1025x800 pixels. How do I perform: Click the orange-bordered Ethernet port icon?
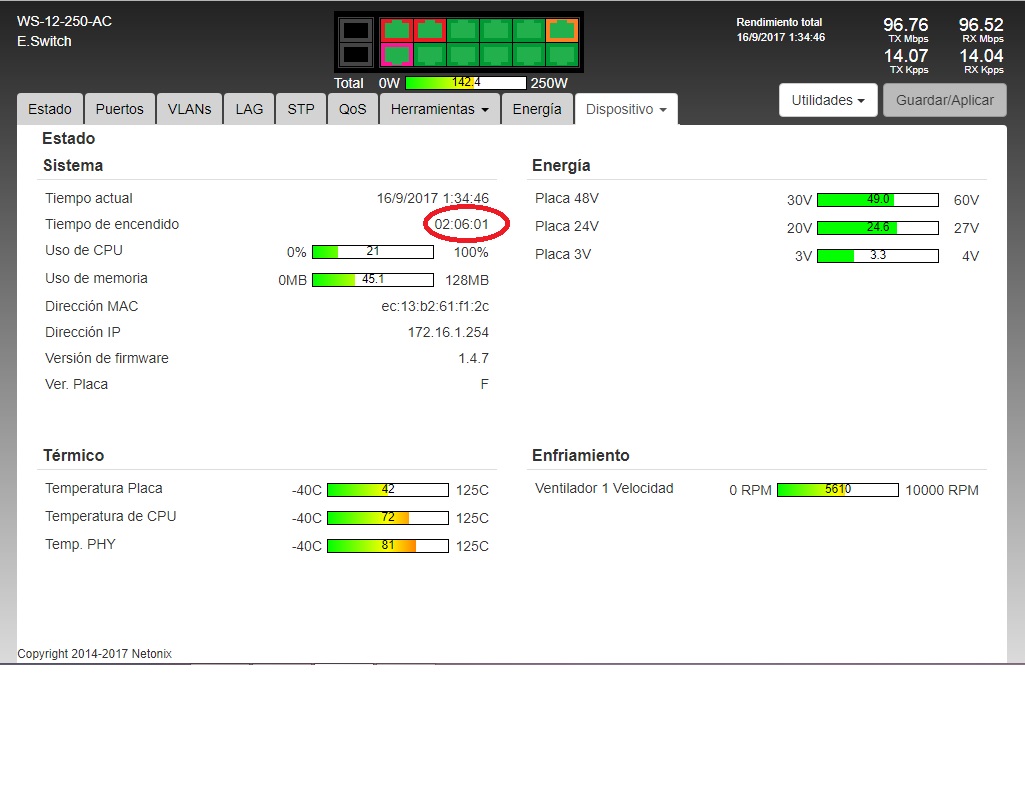[562, 30]
